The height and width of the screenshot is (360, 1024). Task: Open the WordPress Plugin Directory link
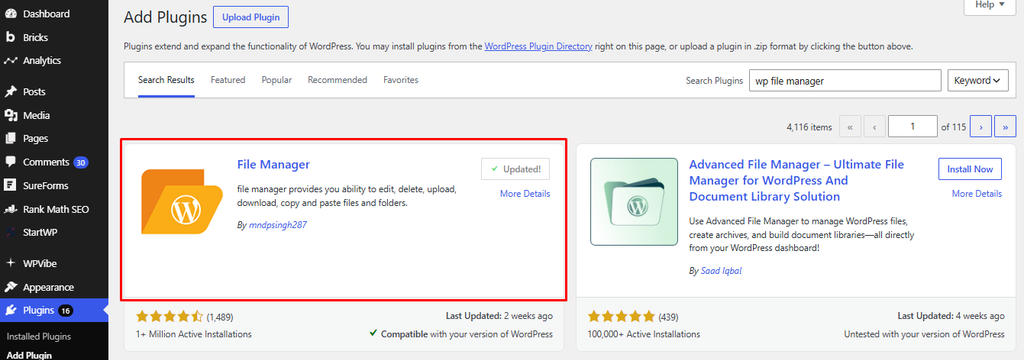point(538,47)
